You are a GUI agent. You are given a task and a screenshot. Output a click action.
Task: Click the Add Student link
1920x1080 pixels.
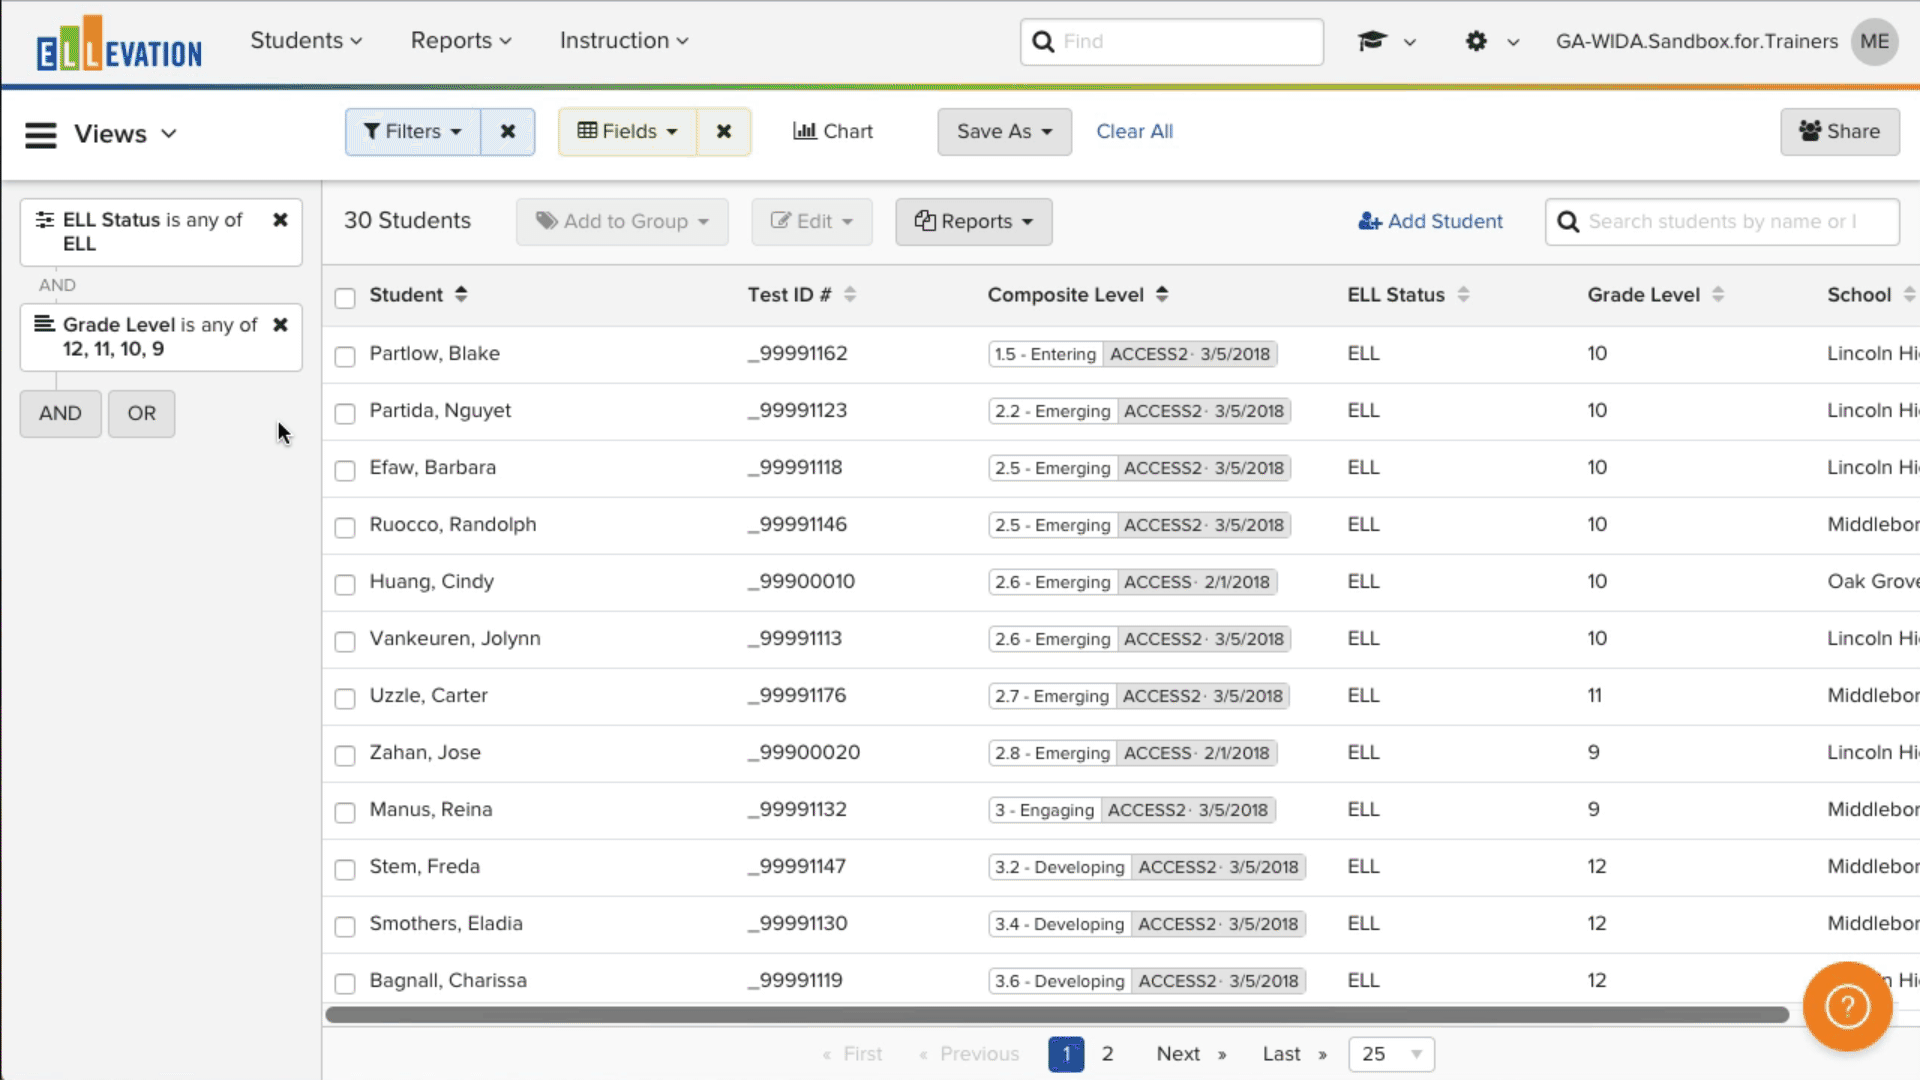1430,222
